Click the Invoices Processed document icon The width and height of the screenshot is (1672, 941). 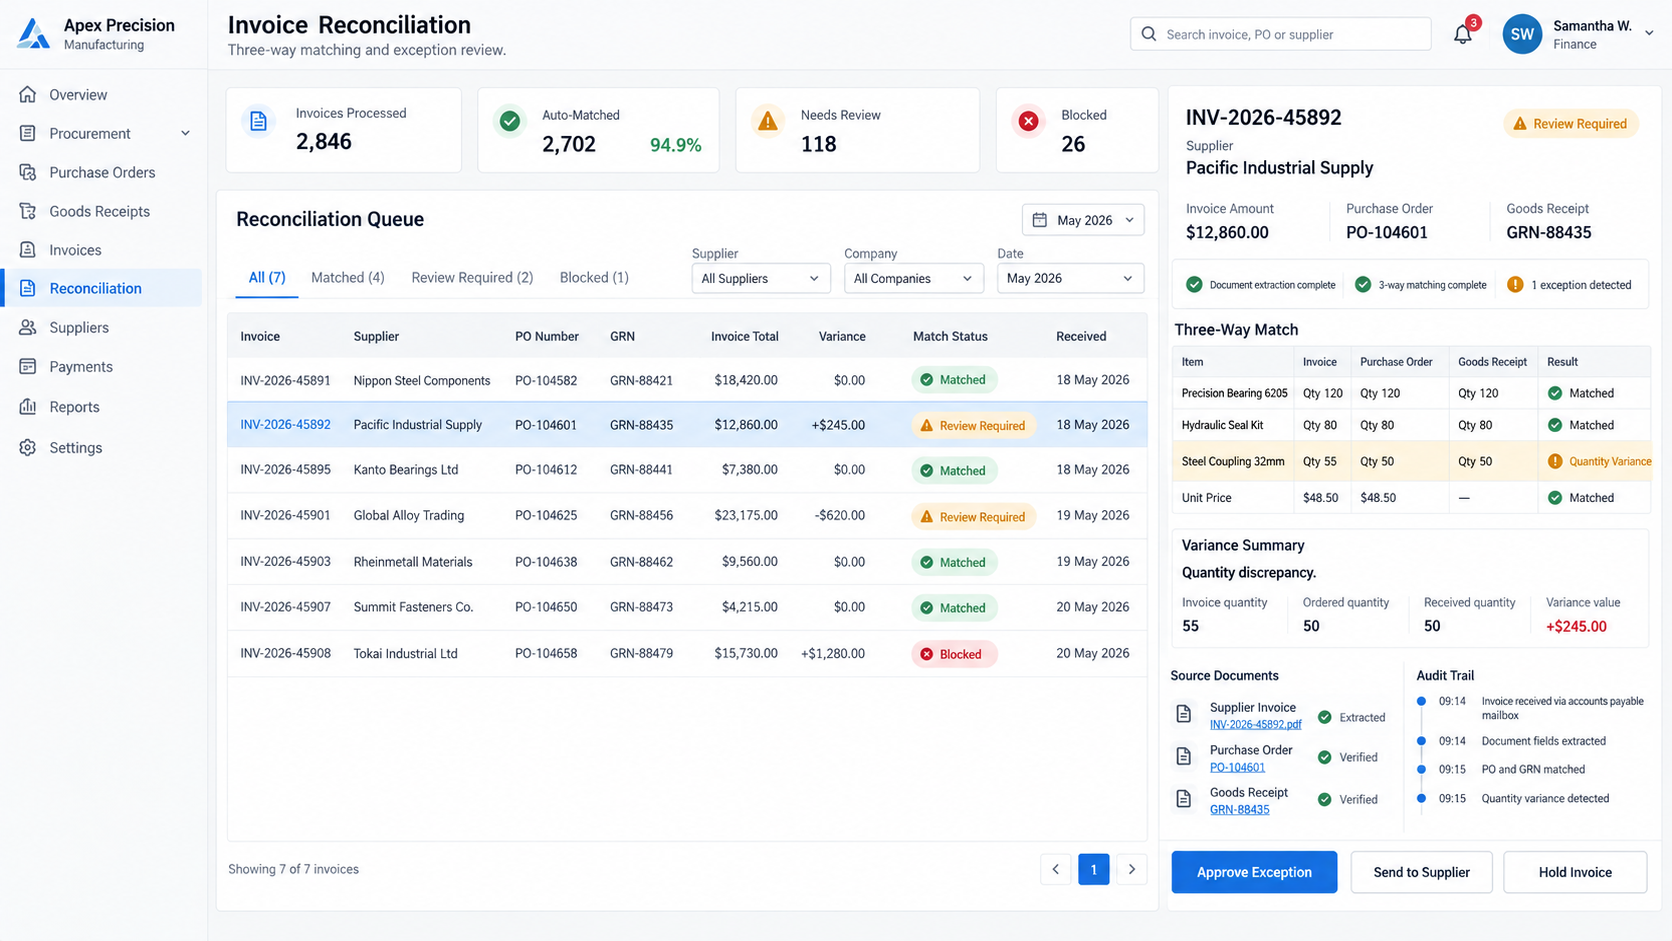[x=258, y=122]
